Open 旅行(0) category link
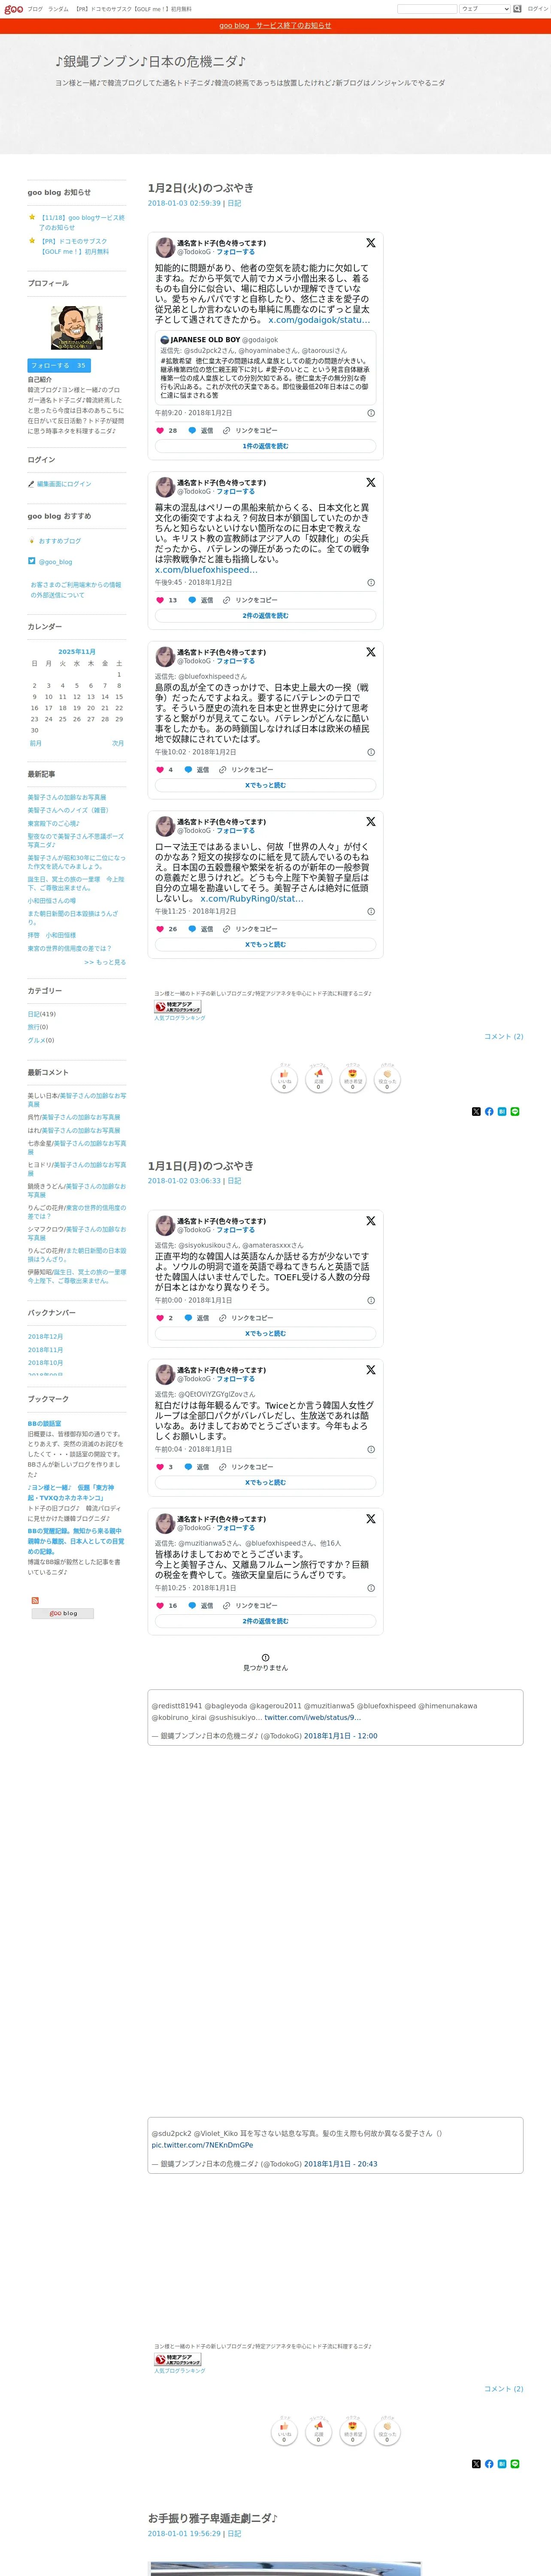 pos(38,1027)
